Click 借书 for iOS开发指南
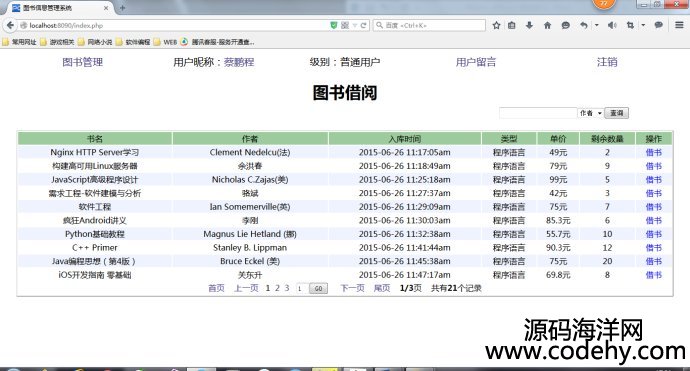 [653, 275]
